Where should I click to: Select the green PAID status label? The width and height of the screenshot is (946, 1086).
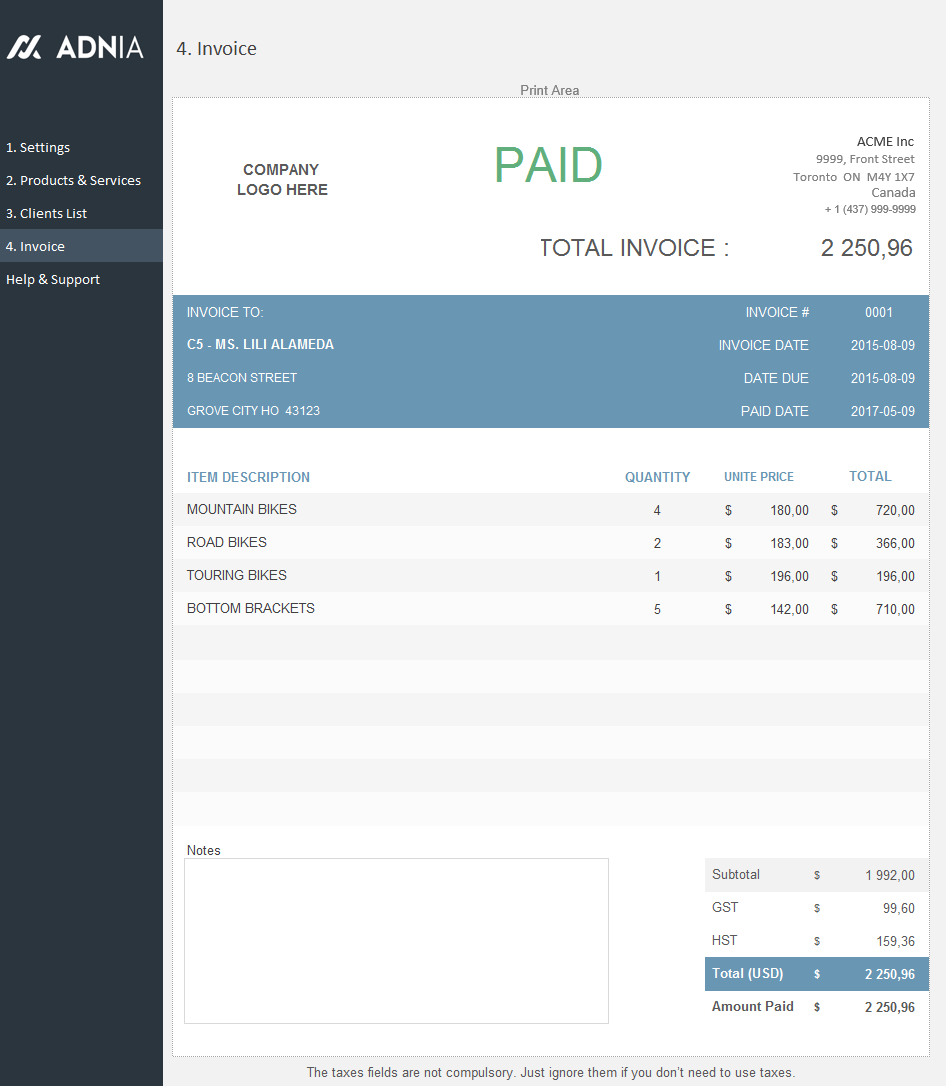[548, 166]
